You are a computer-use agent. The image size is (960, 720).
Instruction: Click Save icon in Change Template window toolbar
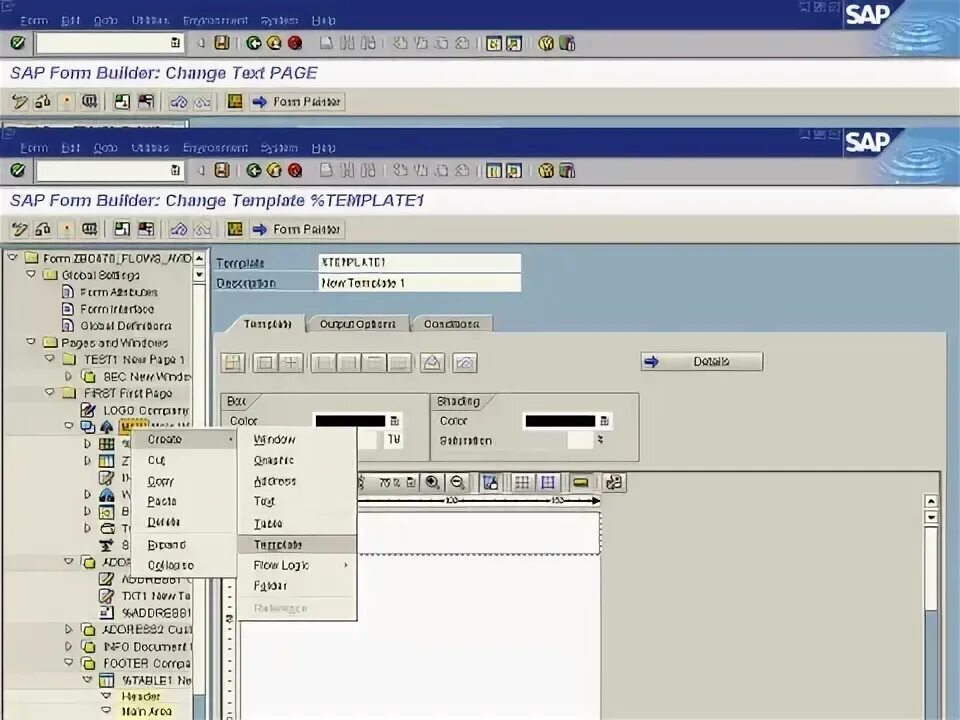pyautogui.click(x=222, y=170)
